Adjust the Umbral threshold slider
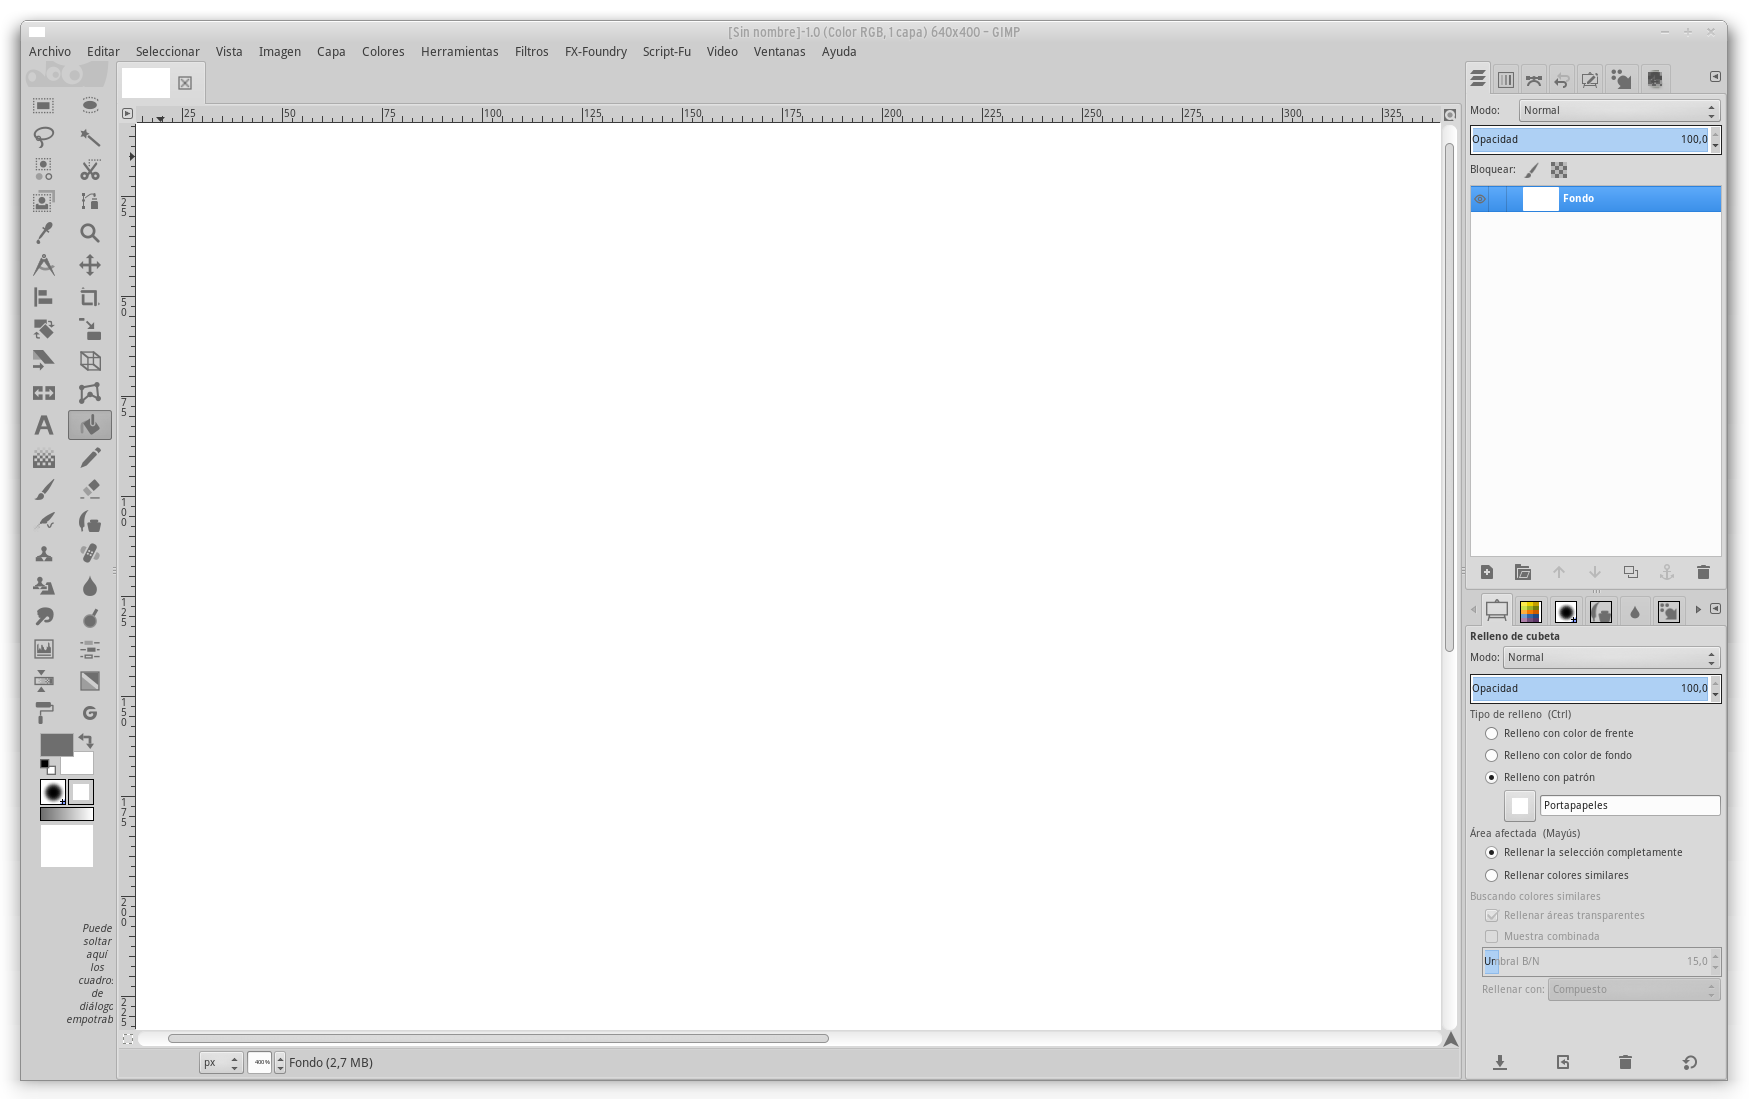This screenshot has width=1749, height=1099. pos(1596,962)
